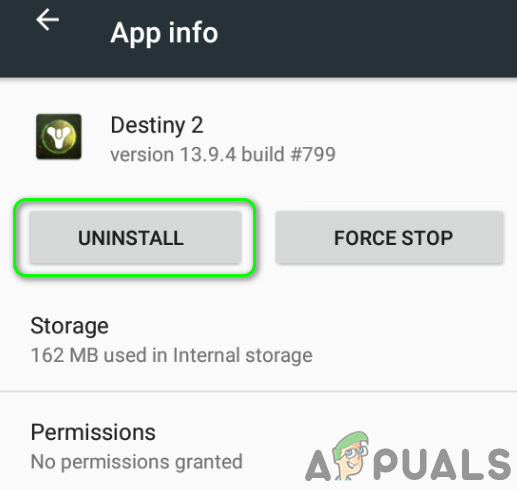517x490 pixels.
Task: Click the build #799 text
Action: coord(288,154)
